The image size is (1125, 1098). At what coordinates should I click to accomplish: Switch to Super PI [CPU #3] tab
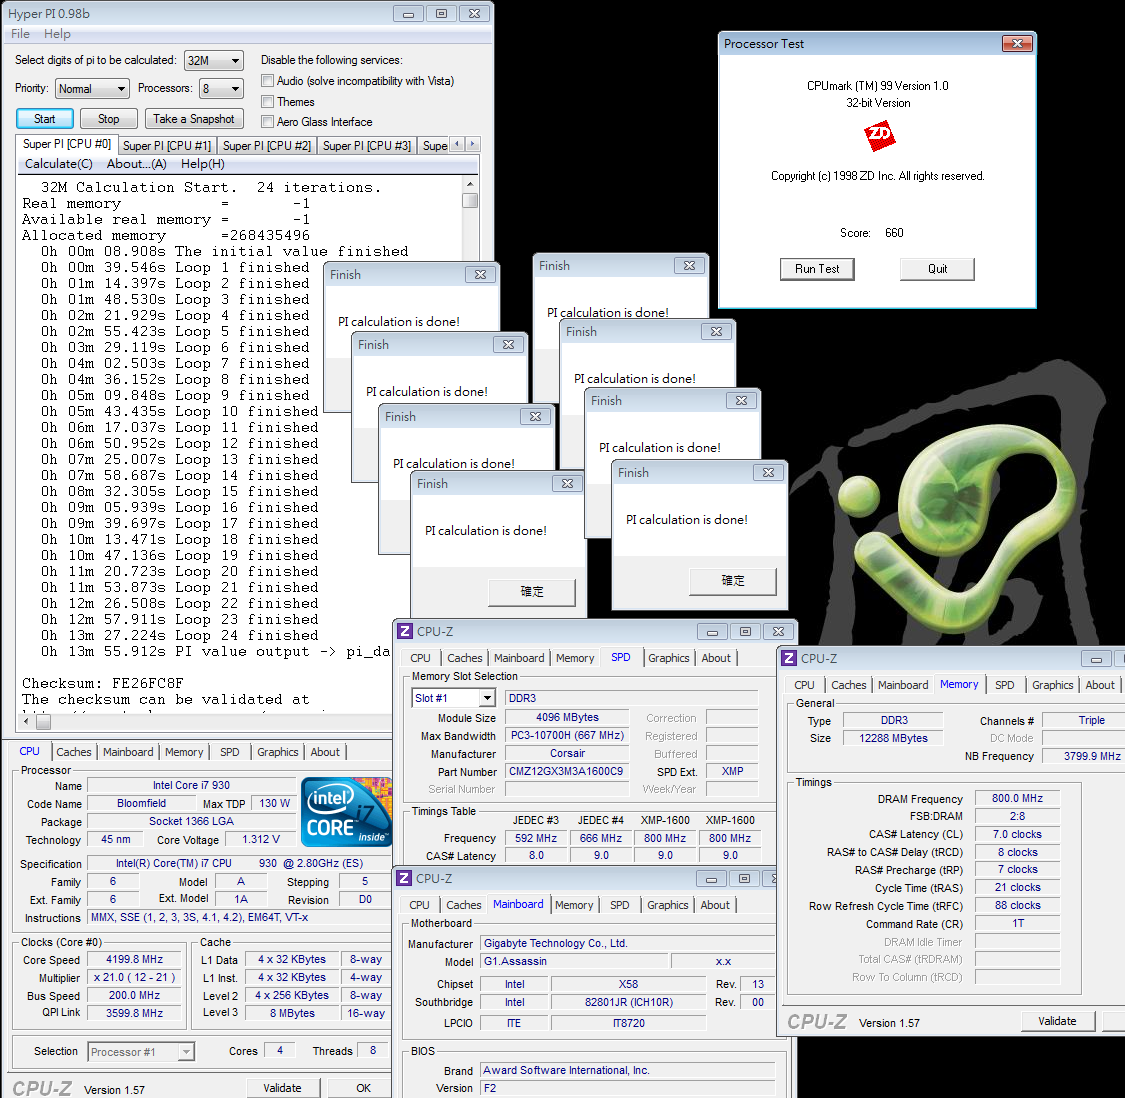coord(367,146)
